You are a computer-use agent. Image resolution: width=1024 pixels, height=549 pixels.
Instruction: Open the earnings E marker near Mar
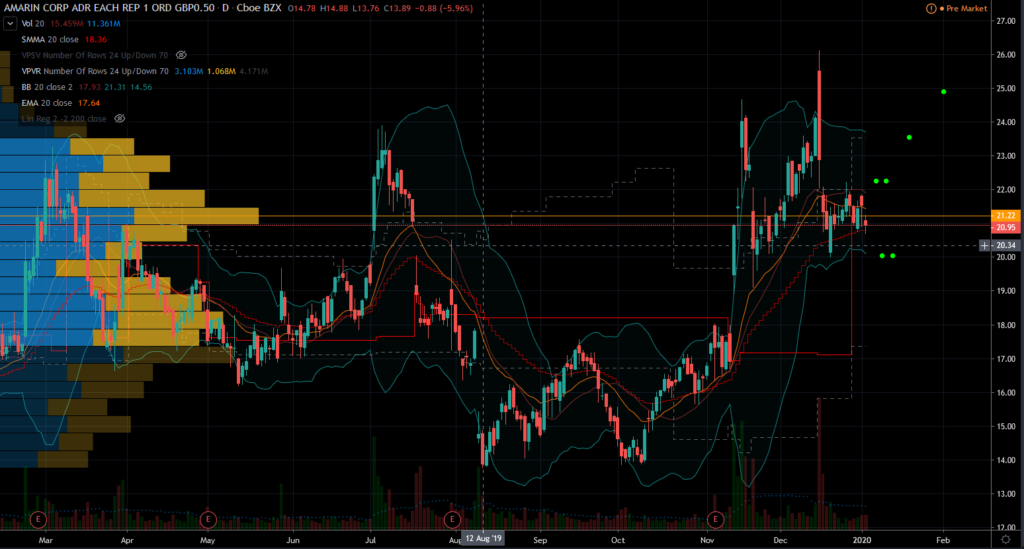[39, 520]
